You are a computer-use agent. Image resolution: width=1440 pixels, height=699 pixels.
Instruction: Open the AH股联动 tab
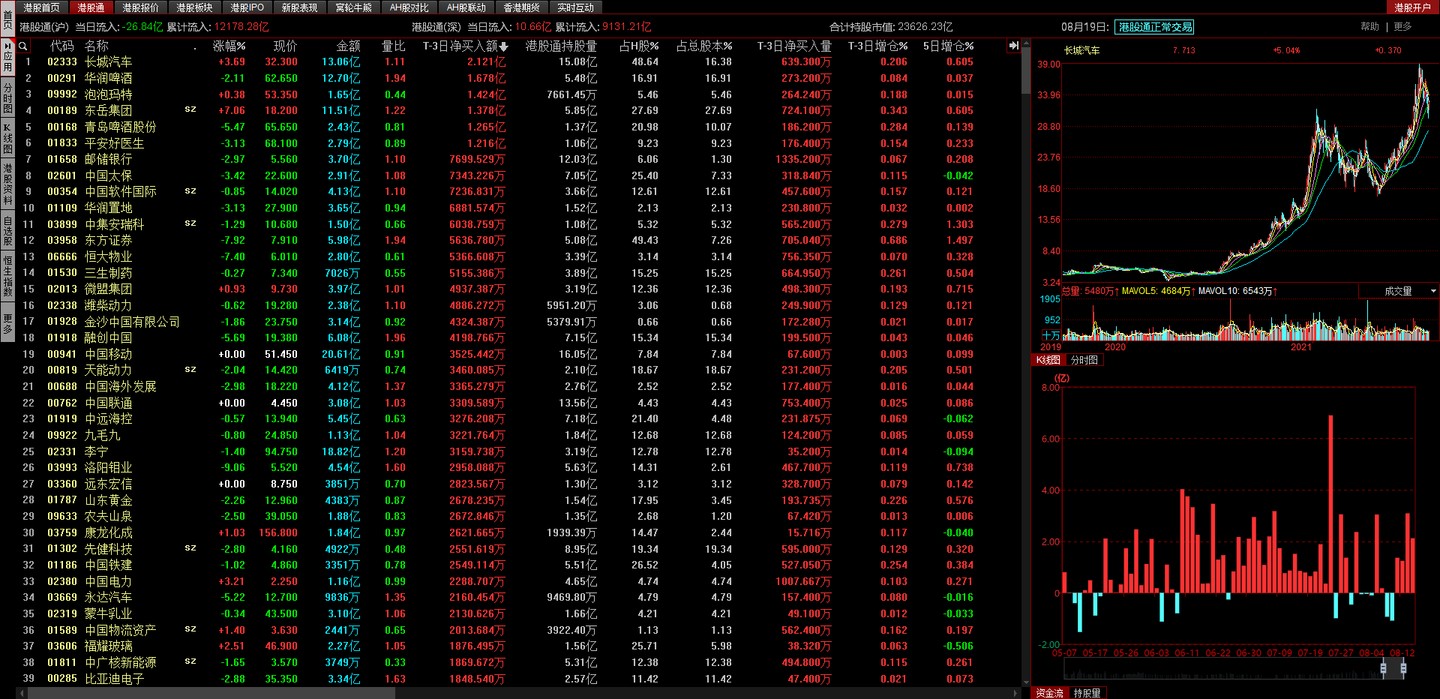[466, 7]
